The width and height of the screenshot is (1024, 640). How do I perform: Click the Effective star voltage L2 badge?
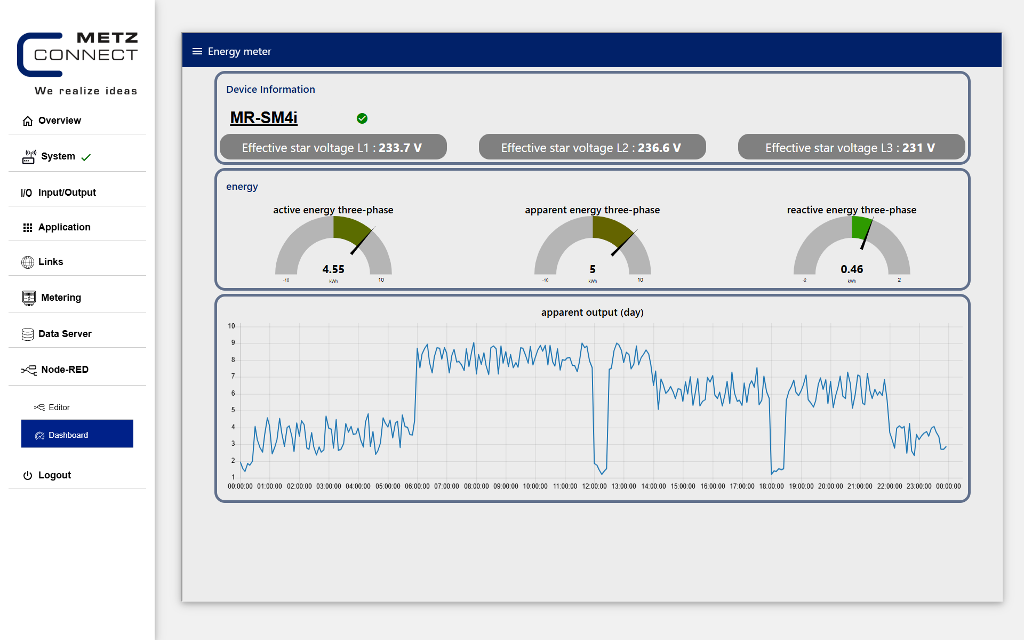[x=592, y=148]
